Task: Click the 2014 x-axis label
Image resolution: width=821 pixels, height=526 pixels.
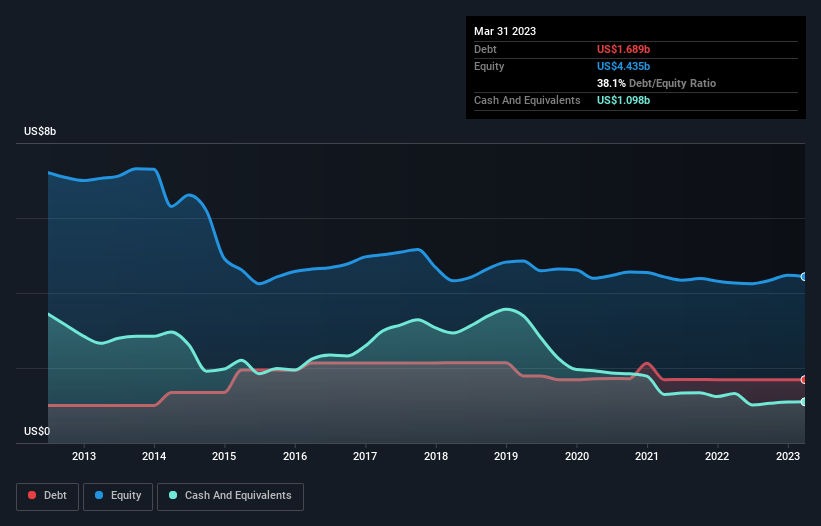Action: pos(154,456)
